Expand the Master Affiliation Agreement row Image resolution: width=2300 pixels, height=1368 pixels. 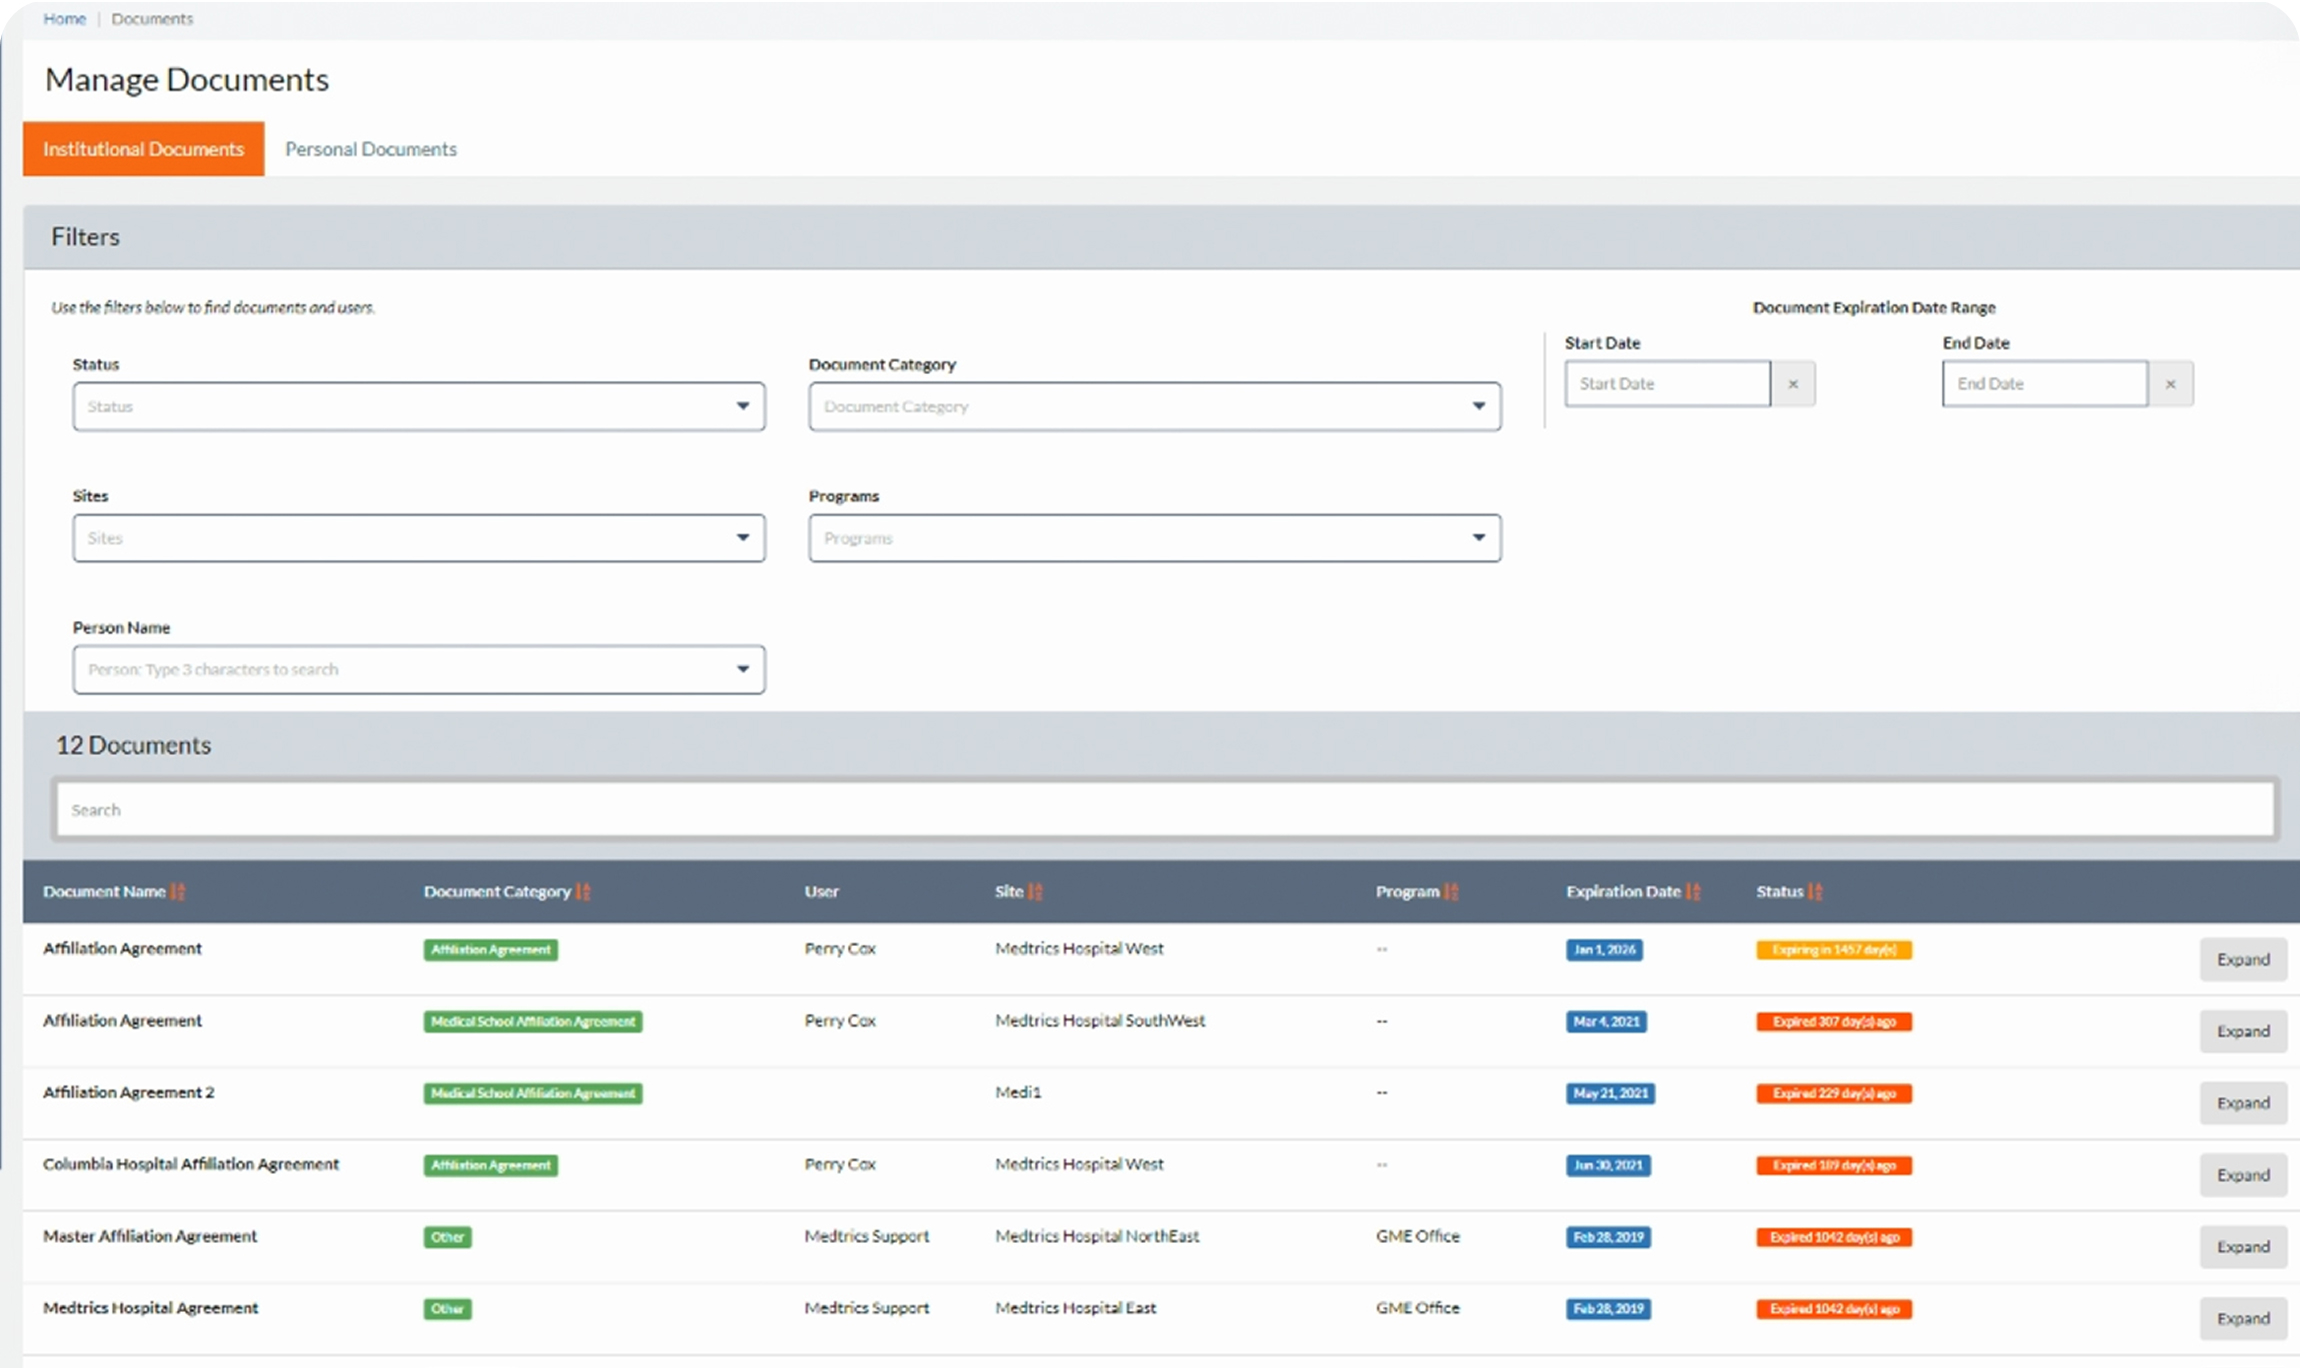[2242, 1247]
